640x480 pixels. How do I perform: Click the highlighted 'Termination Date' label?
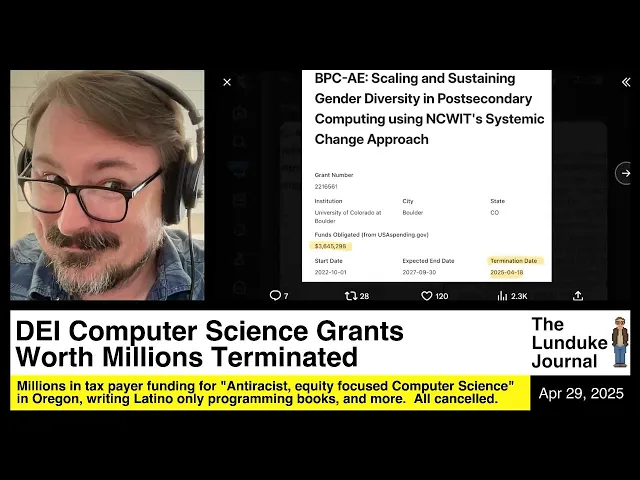click(x=514, y=261)
